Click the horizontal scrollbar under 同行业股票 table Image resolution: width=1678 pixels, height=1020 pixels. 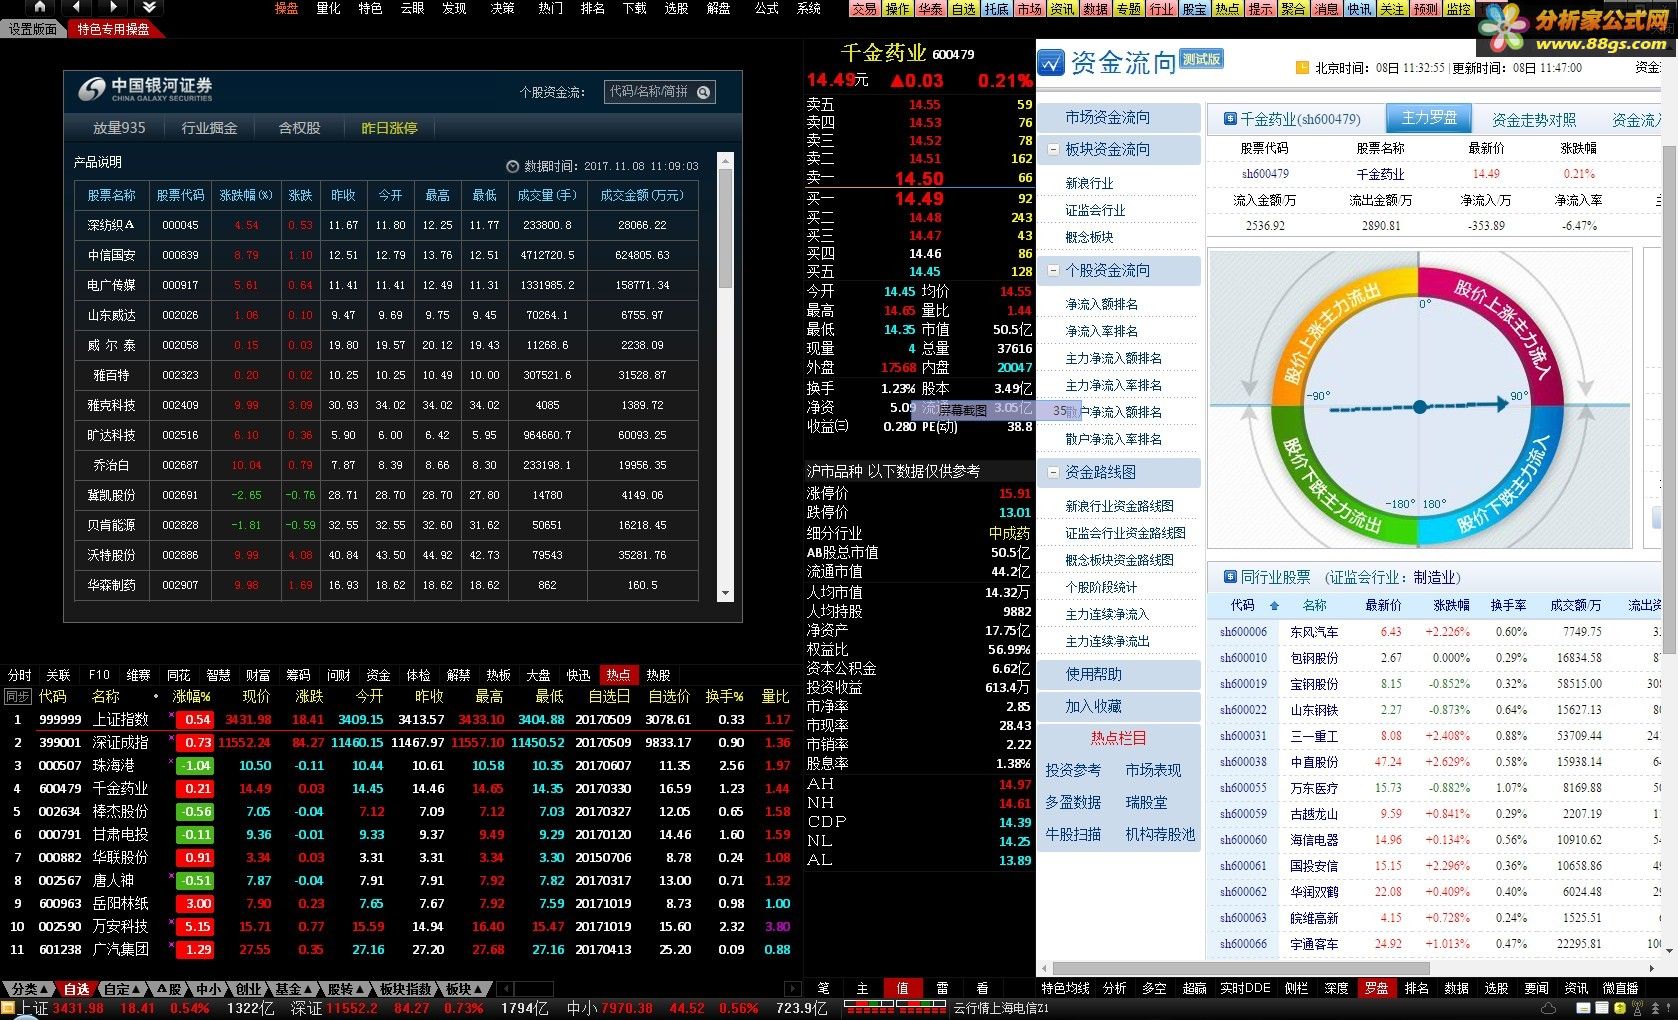1240,968
